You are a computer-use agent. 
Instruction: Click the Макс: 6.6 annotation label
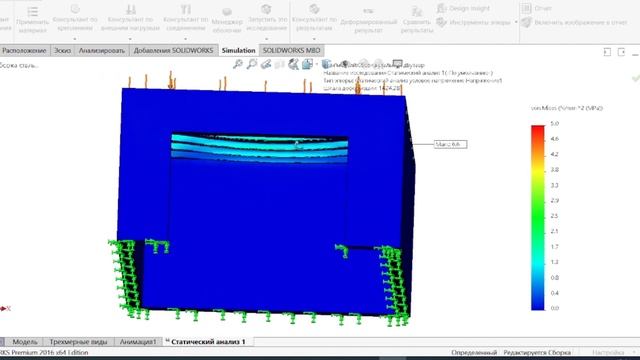pos(450,144)
